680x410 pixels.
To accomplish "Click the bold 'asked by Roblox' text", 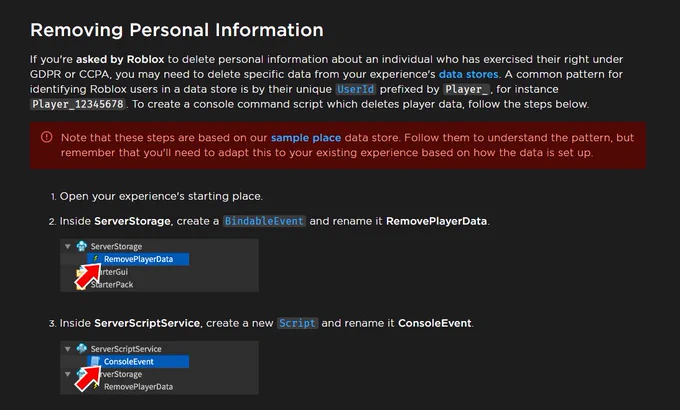I will tap(120, 59).
